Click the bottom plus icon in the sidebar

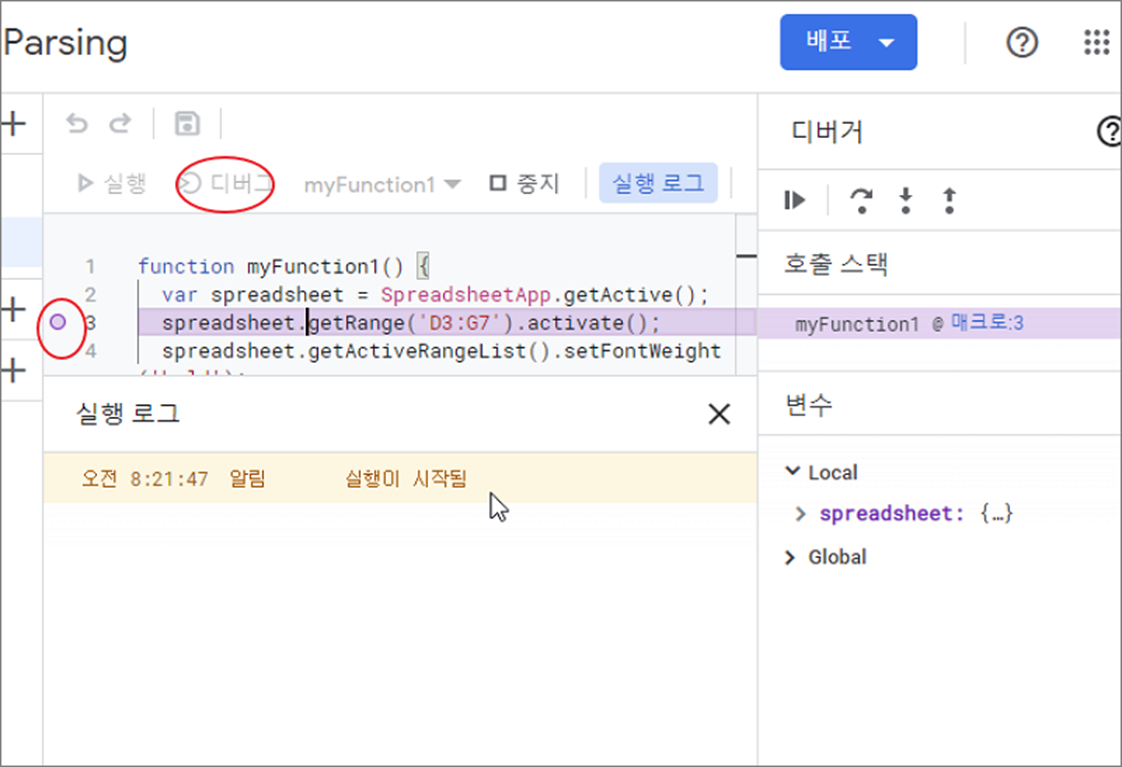coord(14,371)
